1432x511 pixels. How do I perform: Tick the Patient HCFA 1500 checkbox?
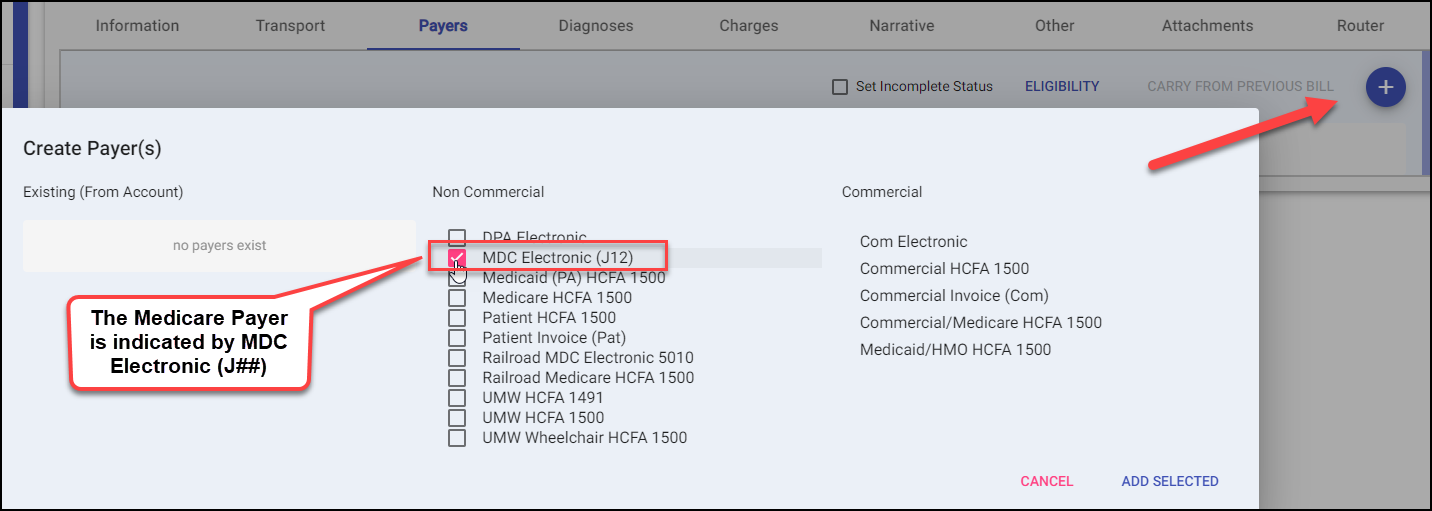pyautogui.click(x=457, y=318)
